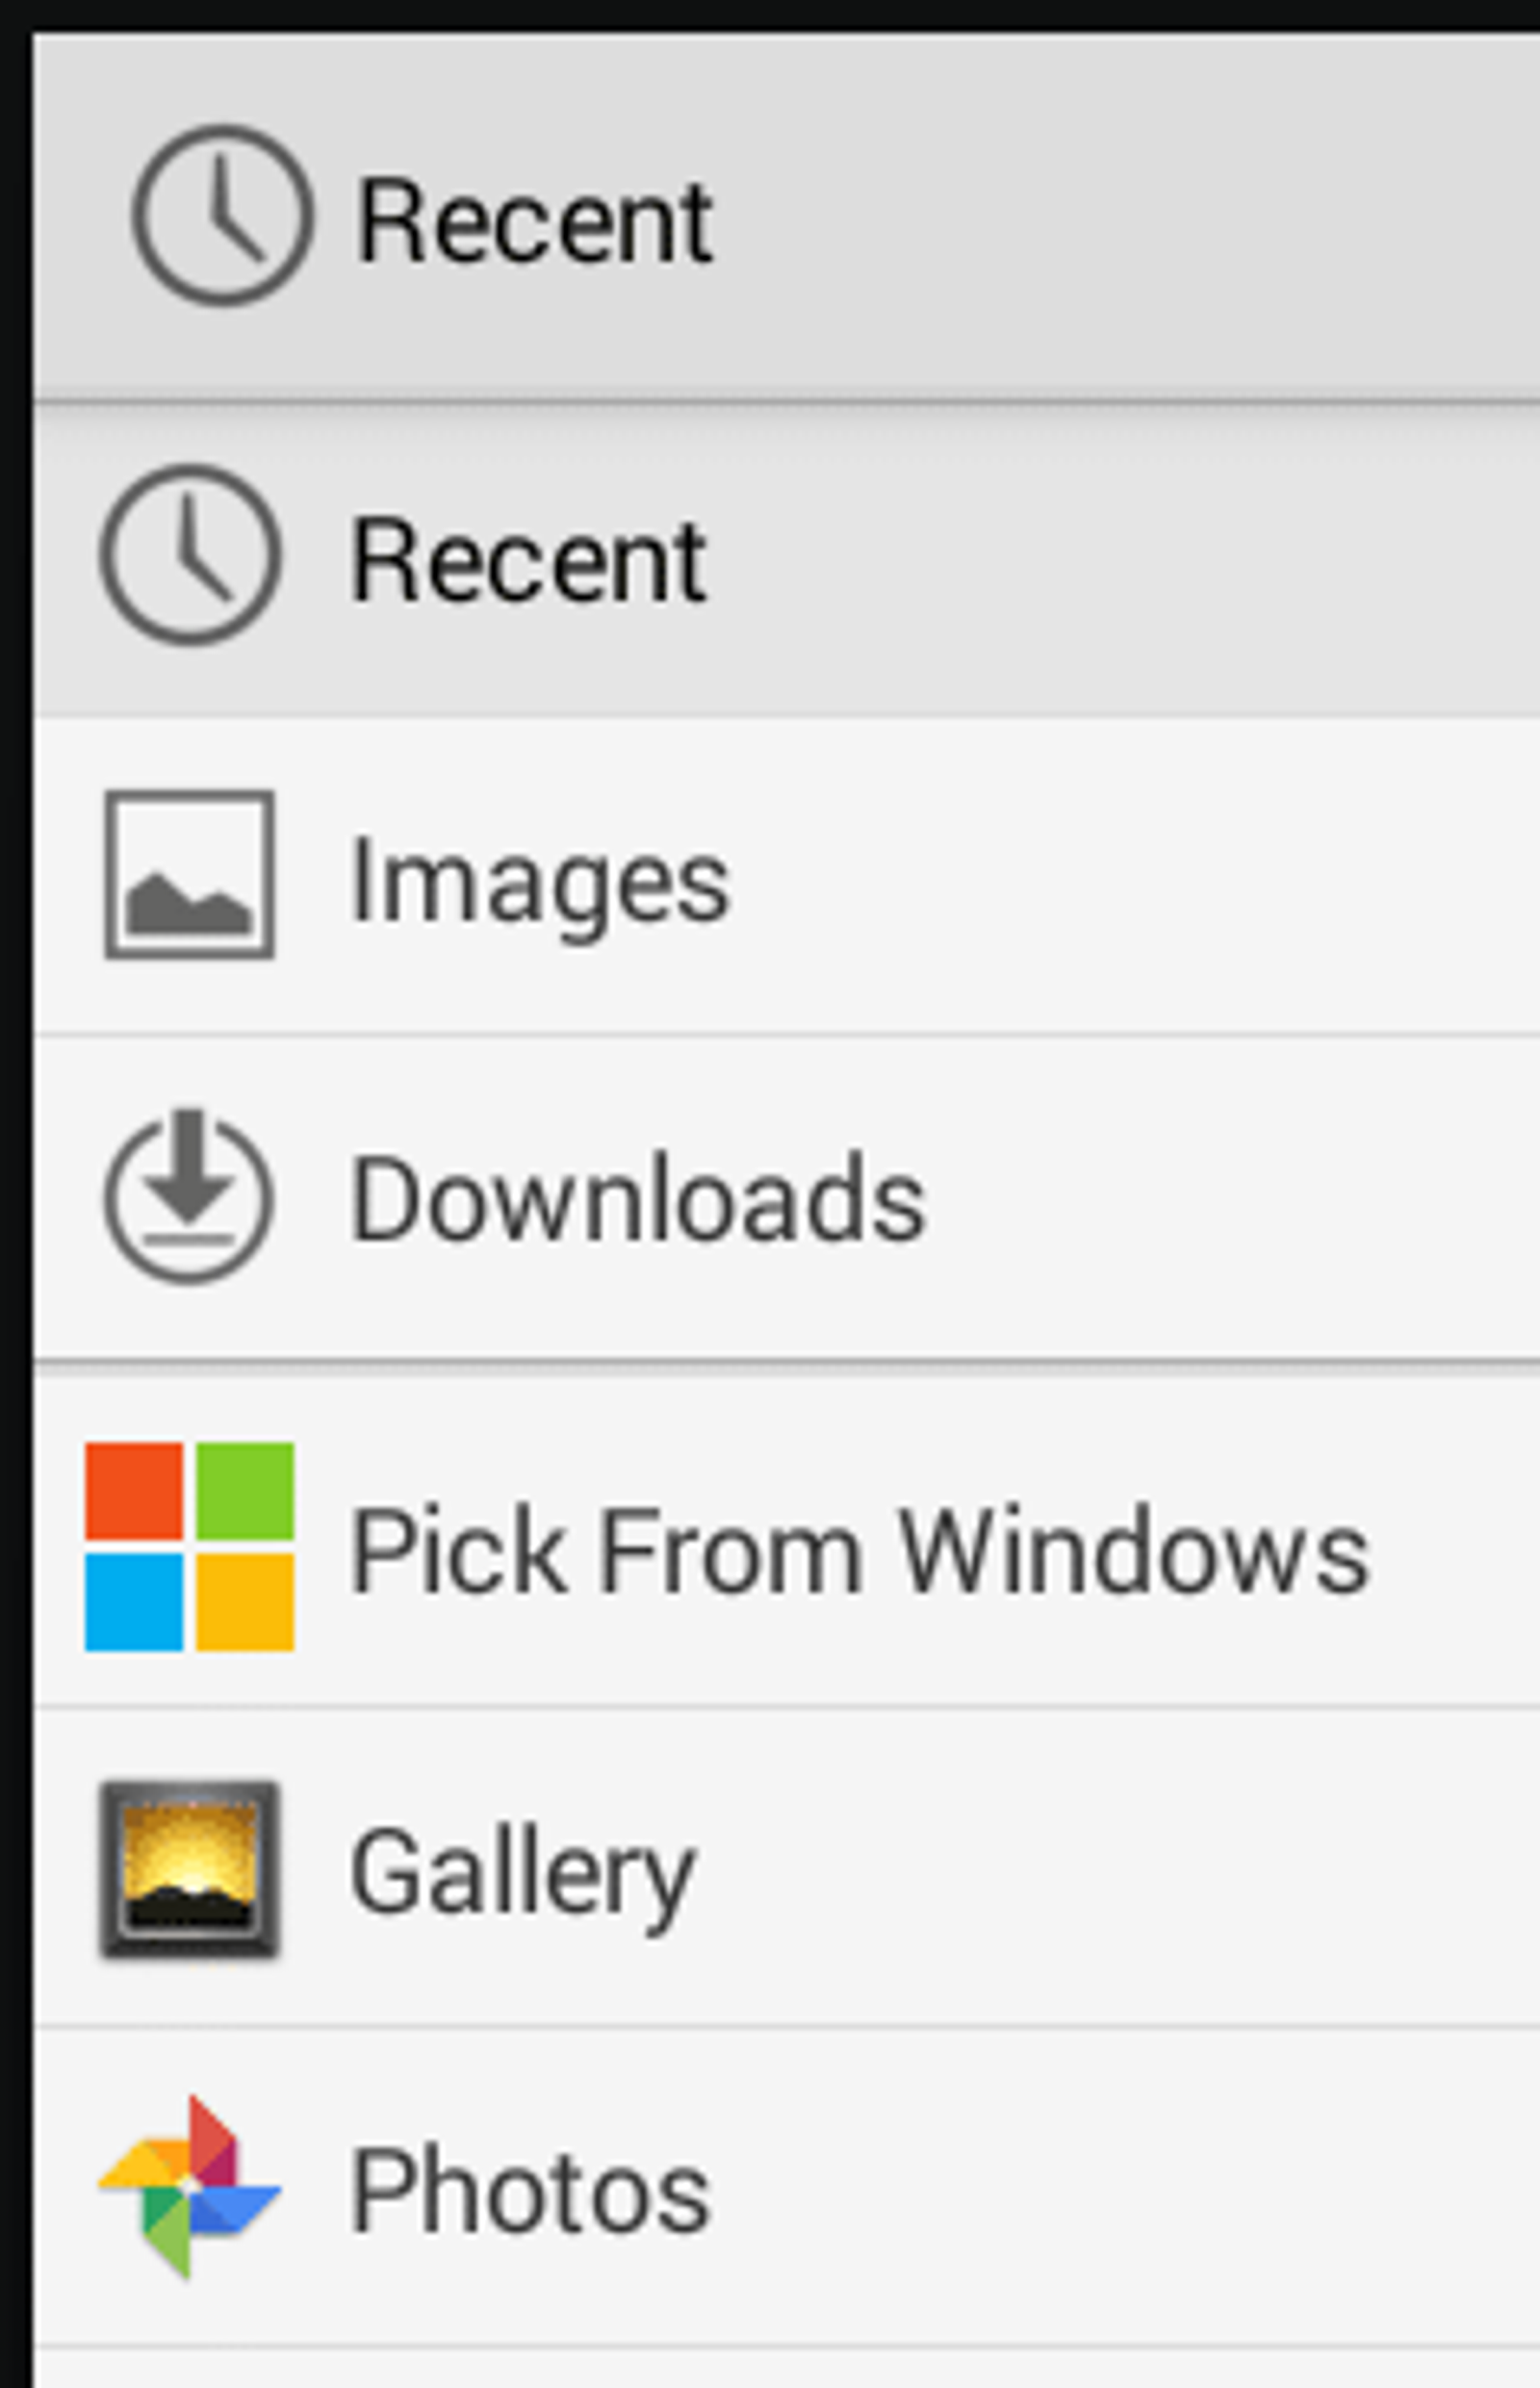Click the Images picture-frame icon
The image size is (1540, 2388).
(190, 874)
